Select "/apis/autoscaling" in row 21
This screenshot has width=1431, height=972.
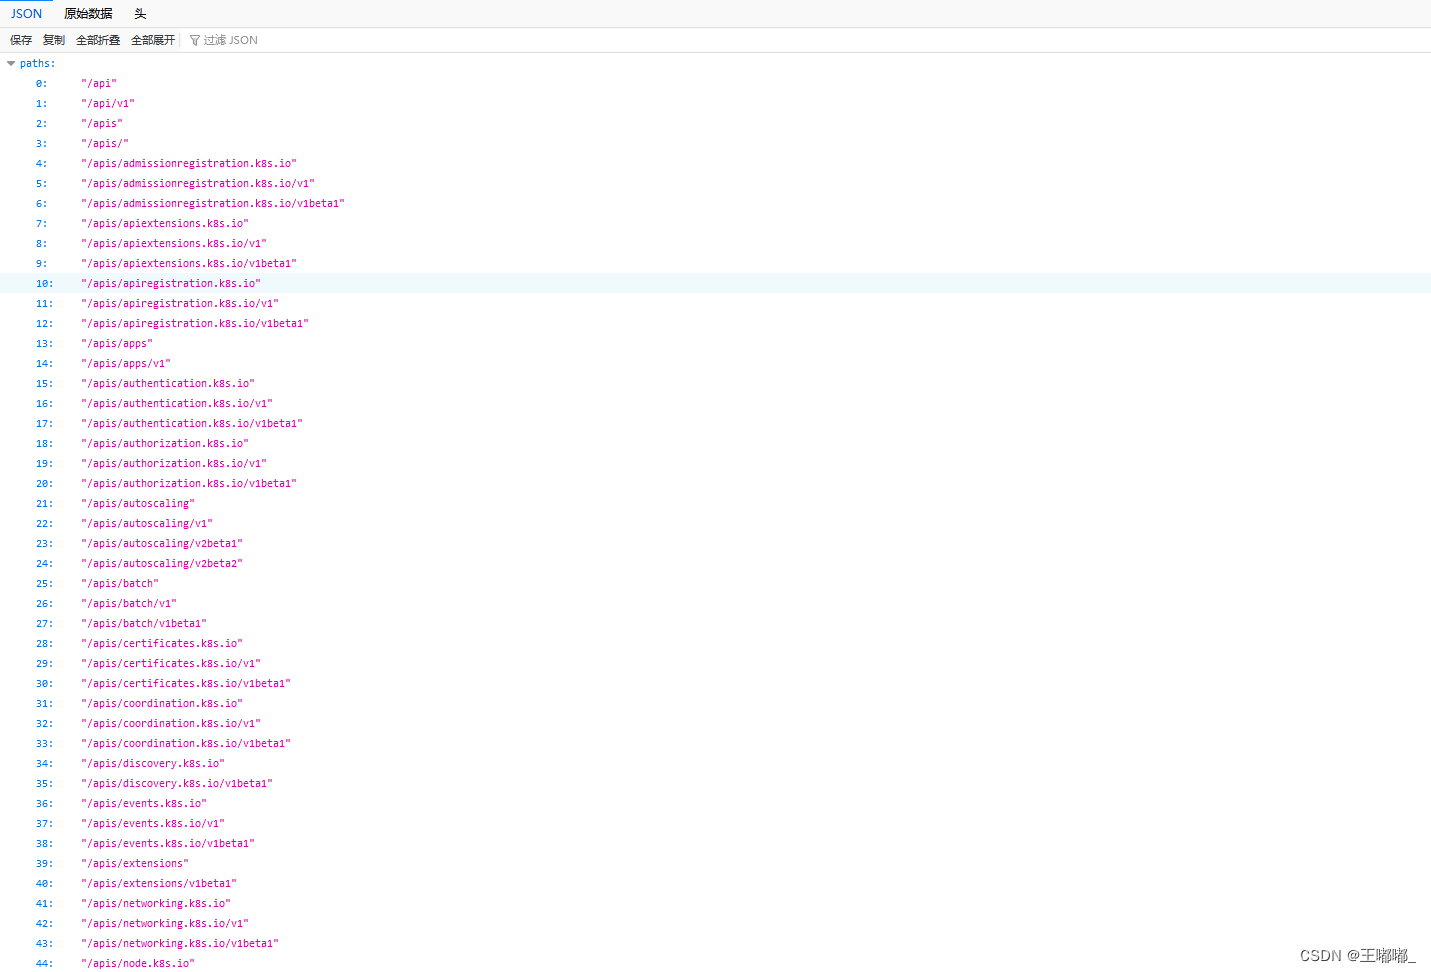(x=138, y=503)
